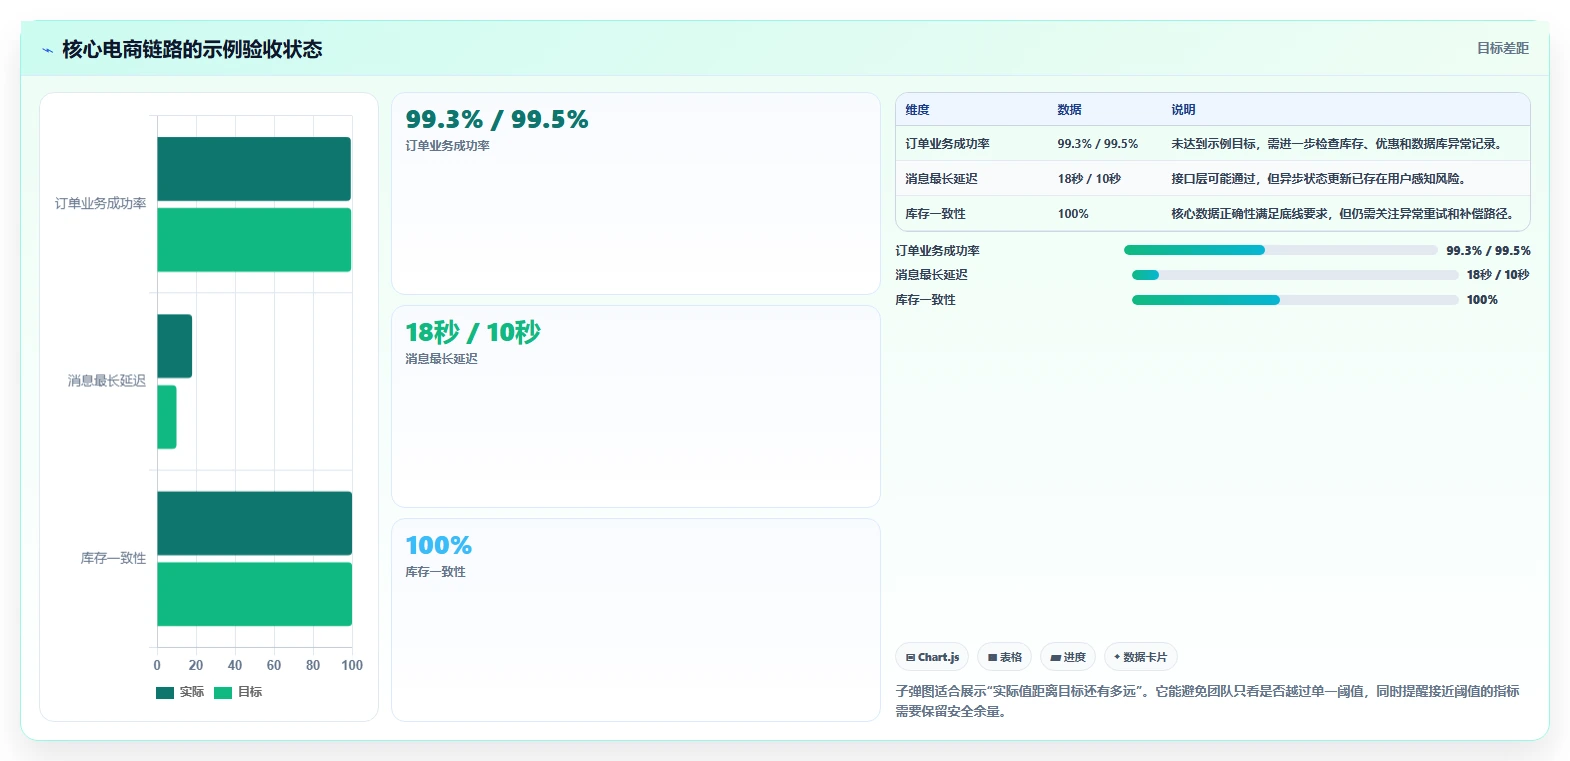Open the 18秒 / 10秒 stat card
The height and width of the screenshot is (761, 1570).
click(636, 407)
